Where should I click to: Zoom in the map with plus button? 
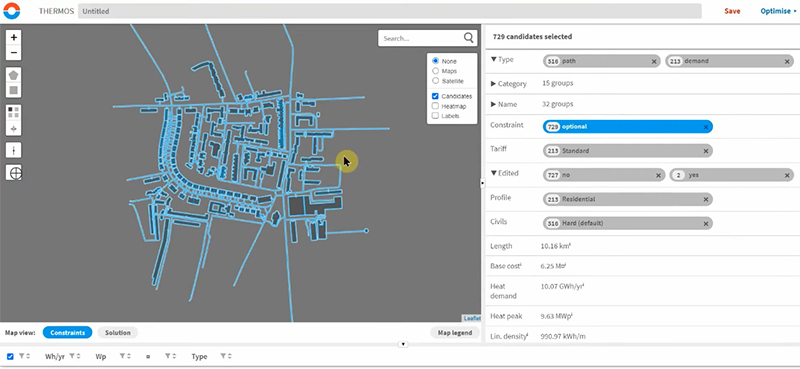tap(14, 37)
